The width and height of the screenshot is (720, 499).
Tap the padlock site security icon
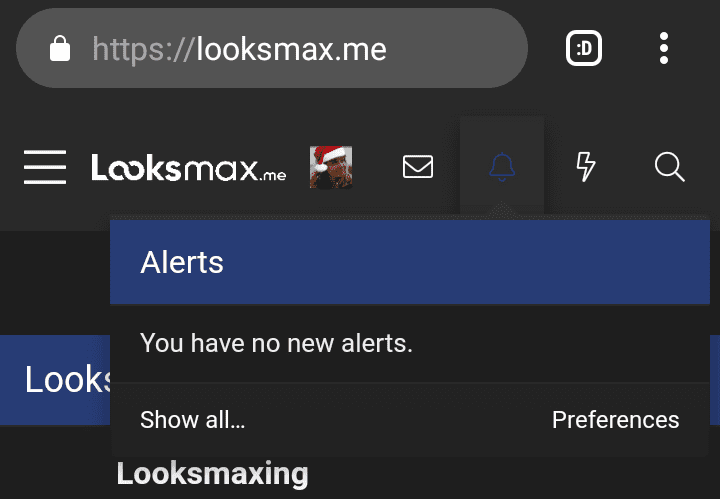60,48
